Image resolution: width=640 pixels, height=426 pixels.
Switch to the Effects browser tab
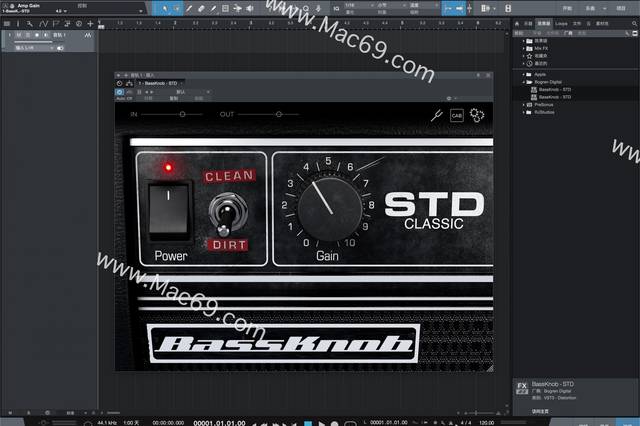[x=544, y=24]
